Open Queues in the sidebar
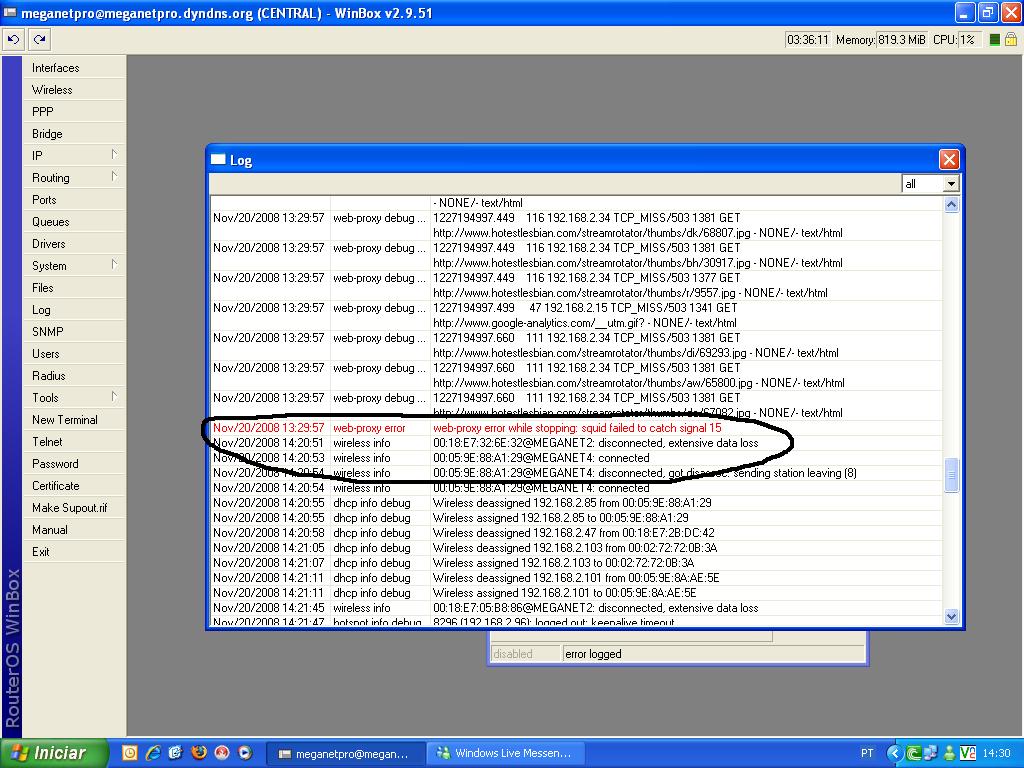Screen dimensions: 1024x768 [74, 222]
